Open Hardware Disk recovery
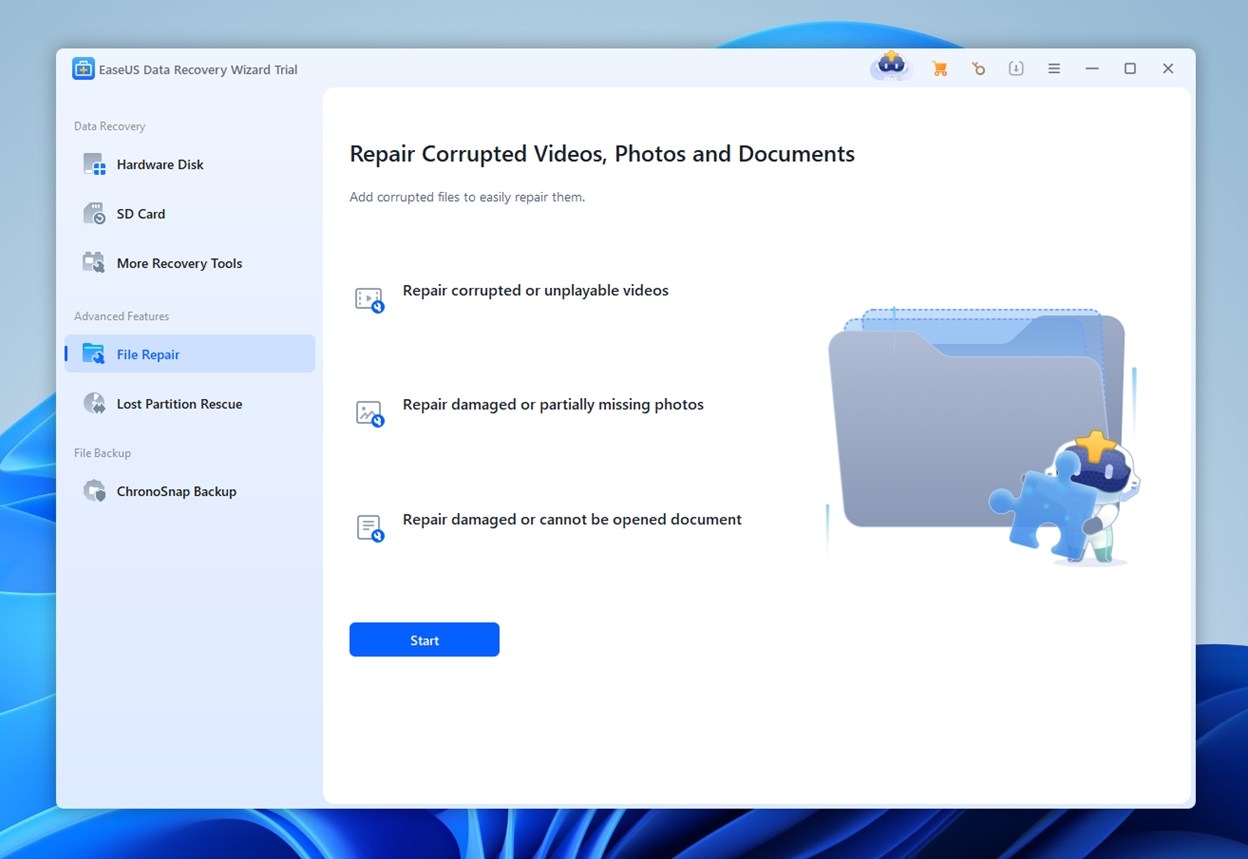Viewport: 1248px width, 859px height. pos(190,164)
